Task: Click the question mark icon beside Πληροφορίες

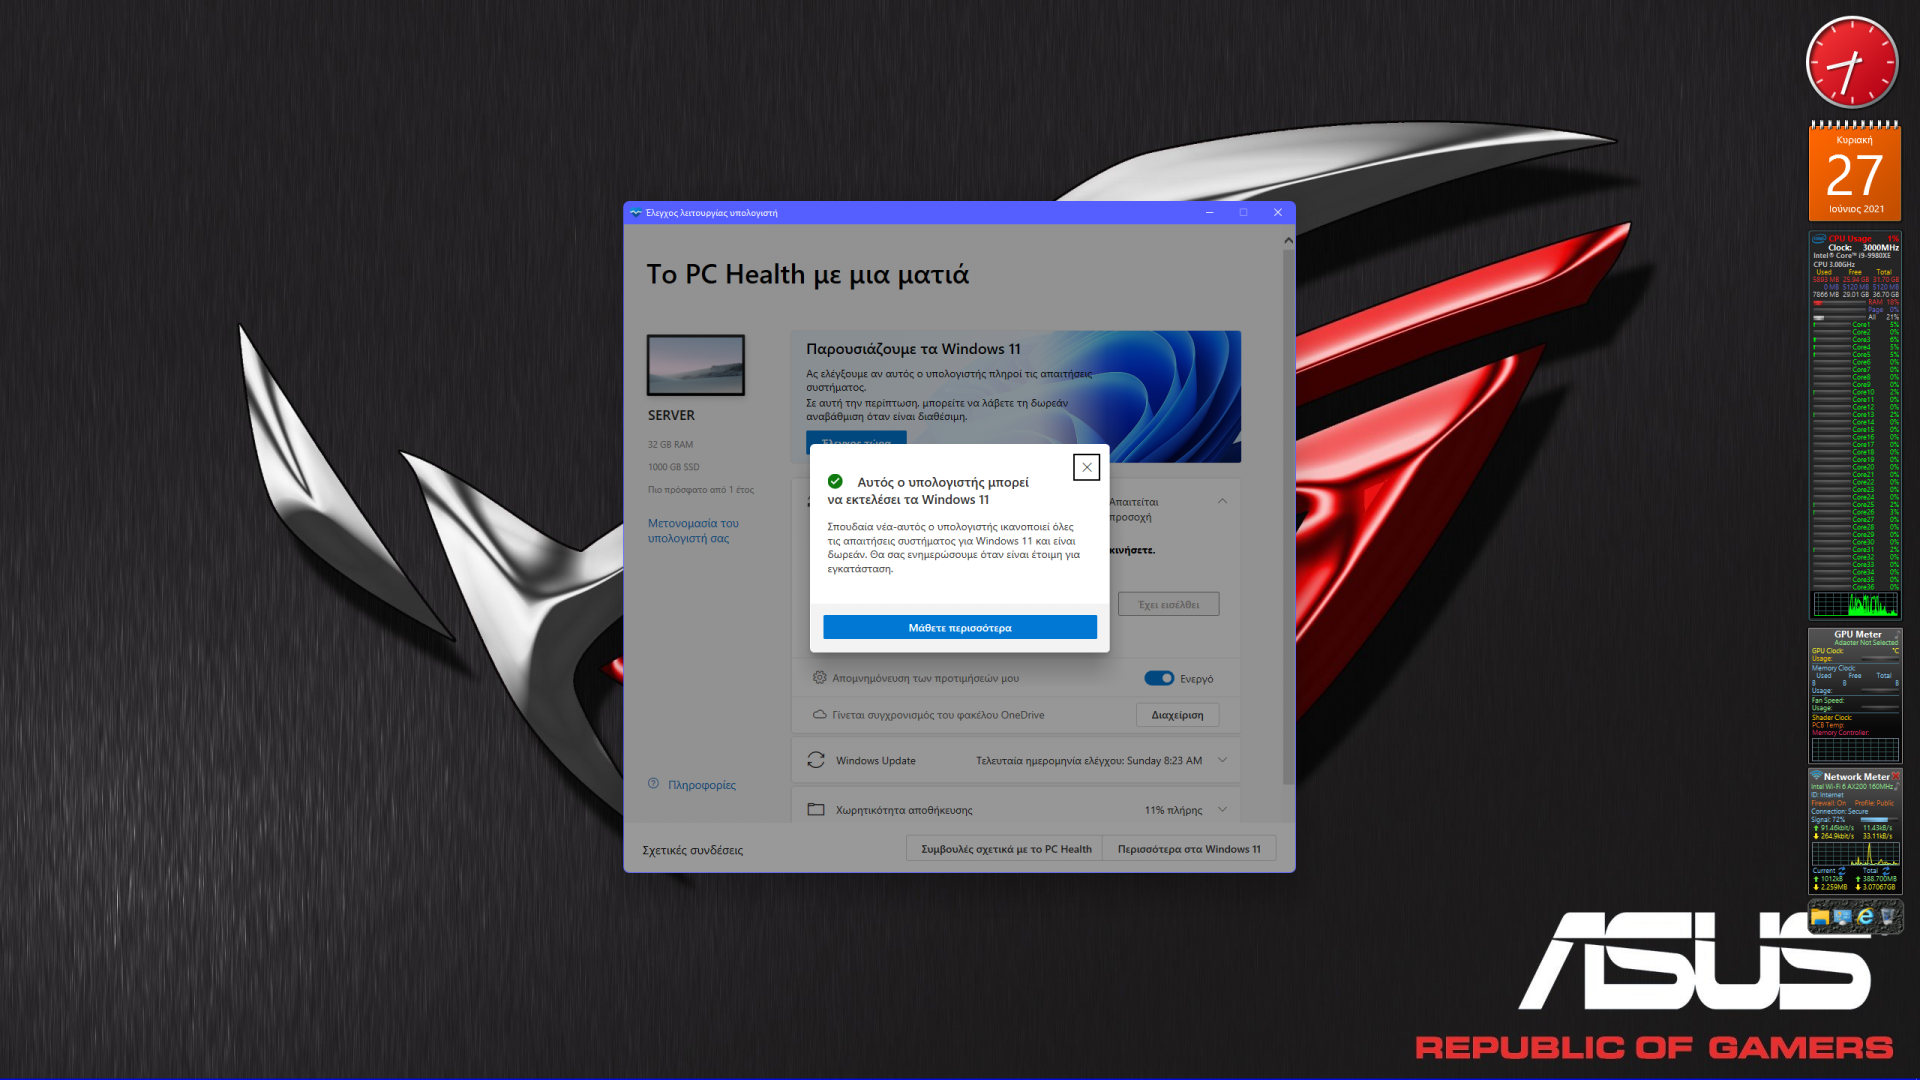Action: 653,783
